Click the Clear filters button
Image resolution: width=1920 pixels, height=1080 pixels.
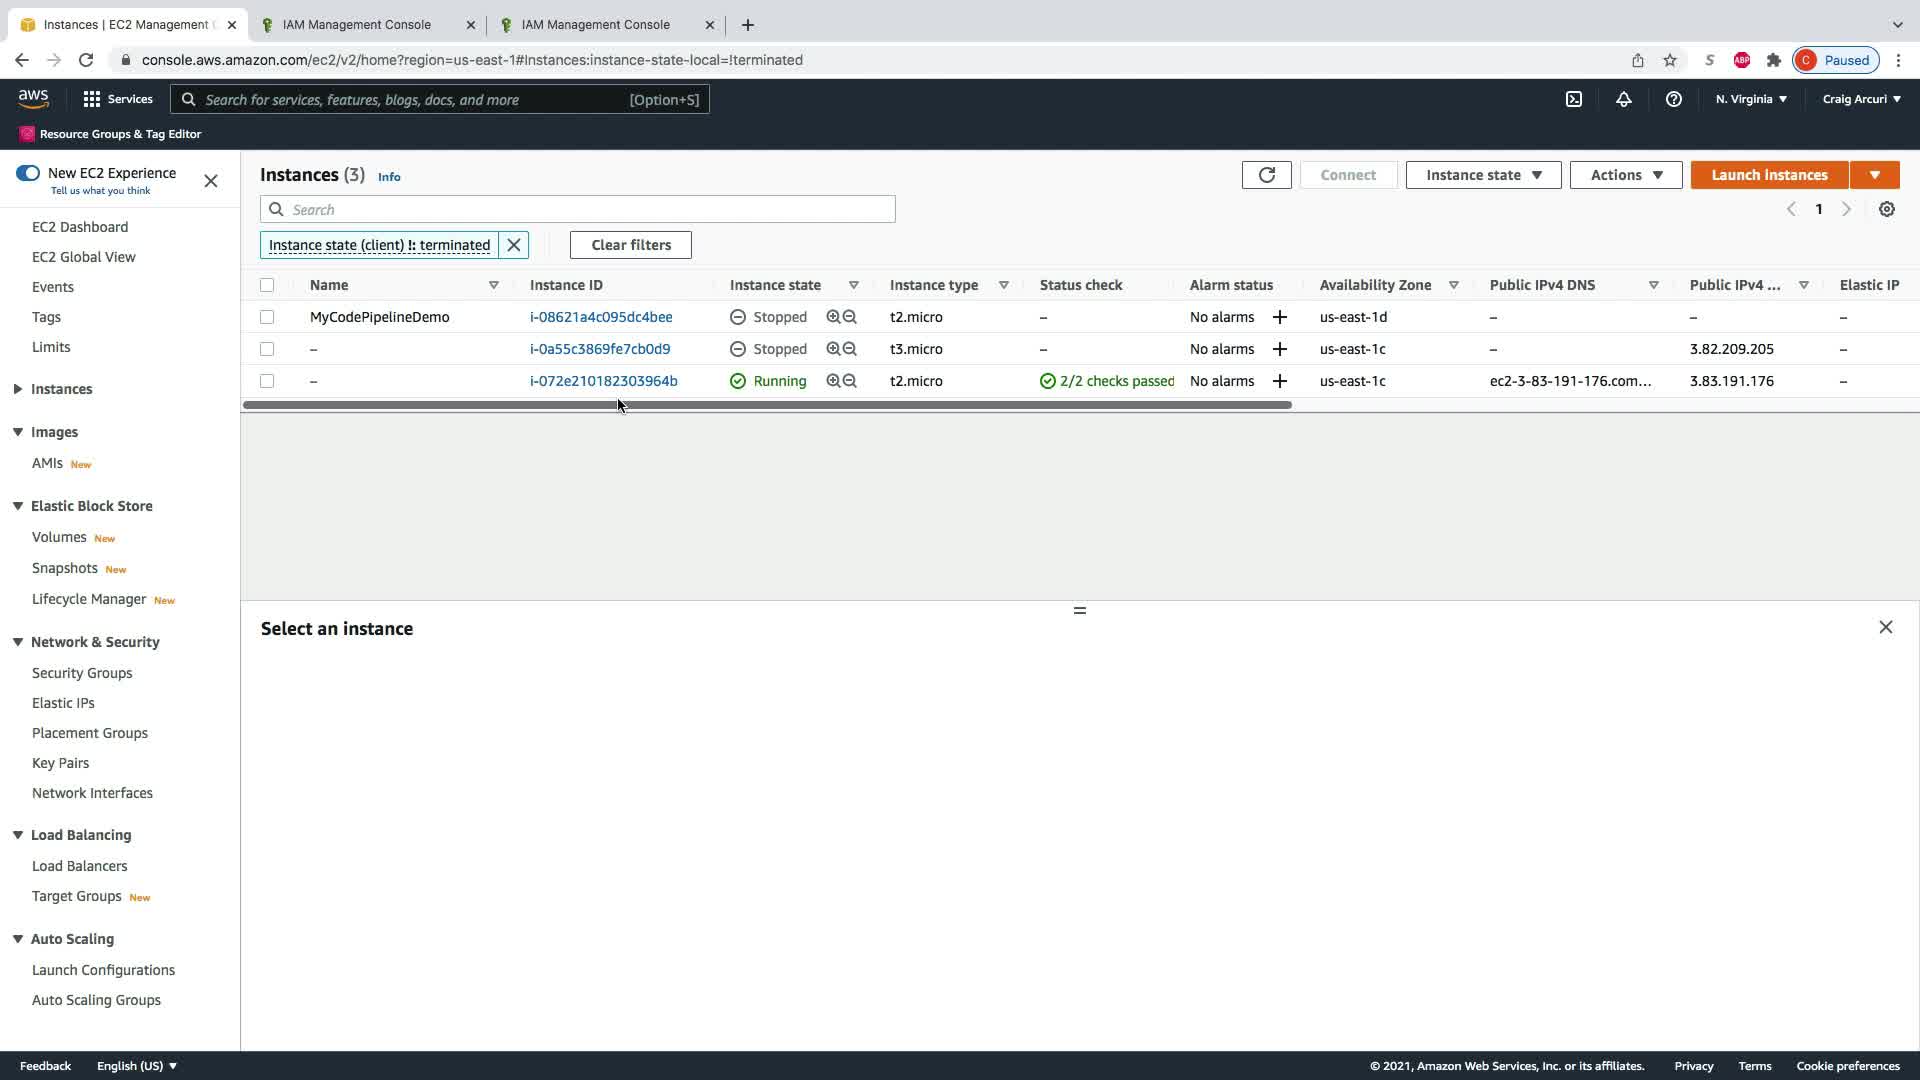click(x=630, y=245)
